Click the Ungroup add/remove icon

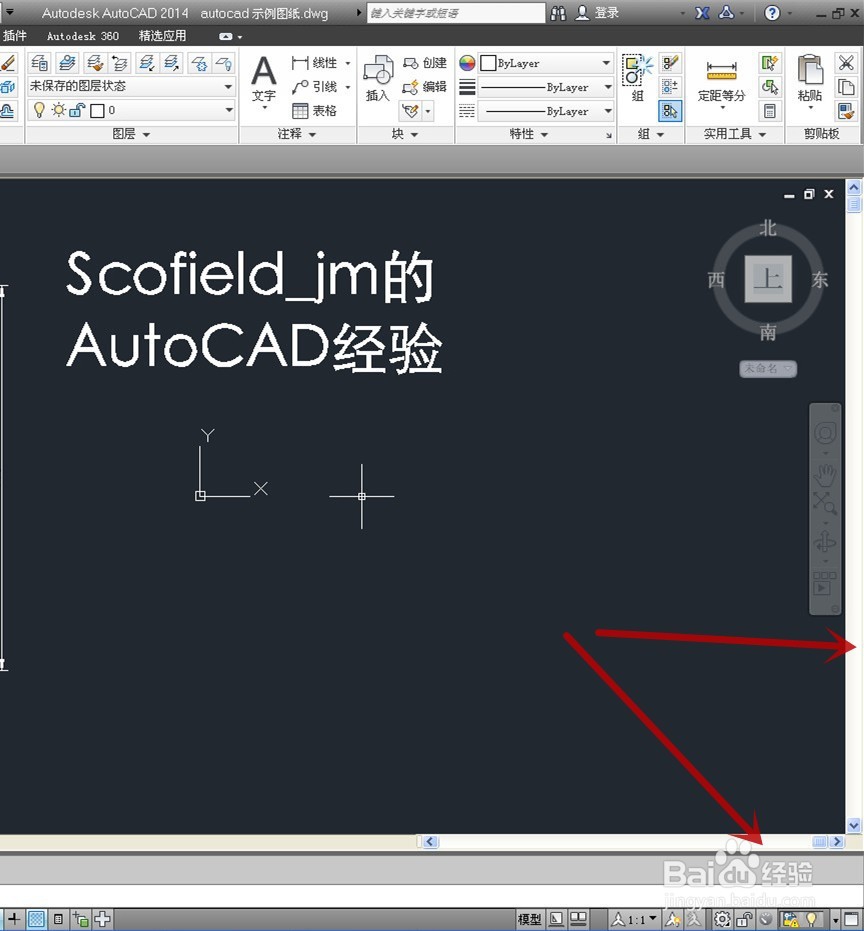(x=670, y=87)
